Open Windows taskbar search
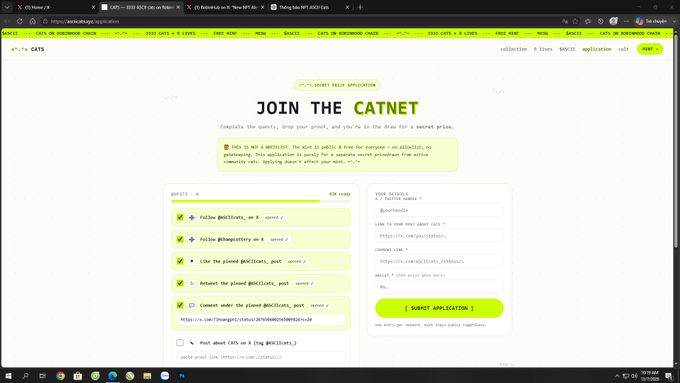The width and height of the screenshot is (680, 383). coord(26,376)
